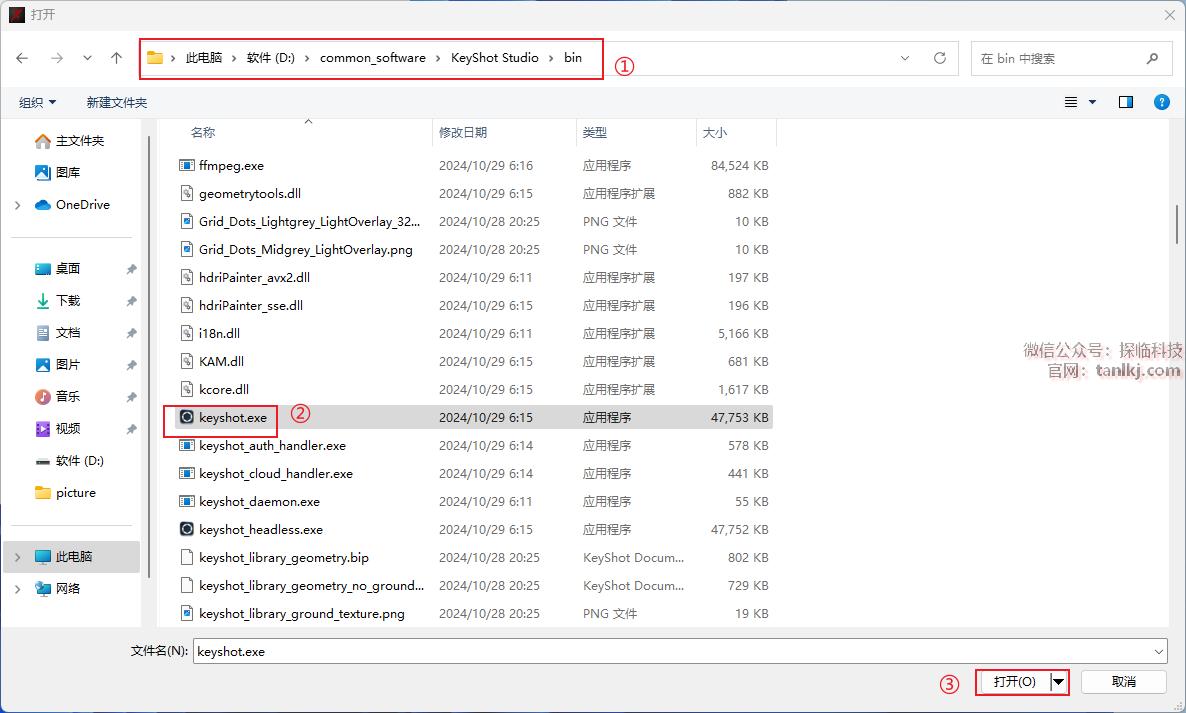Select the keyshot_headless.exe file icon
The image size is (1186, 713).
[186, 529]
